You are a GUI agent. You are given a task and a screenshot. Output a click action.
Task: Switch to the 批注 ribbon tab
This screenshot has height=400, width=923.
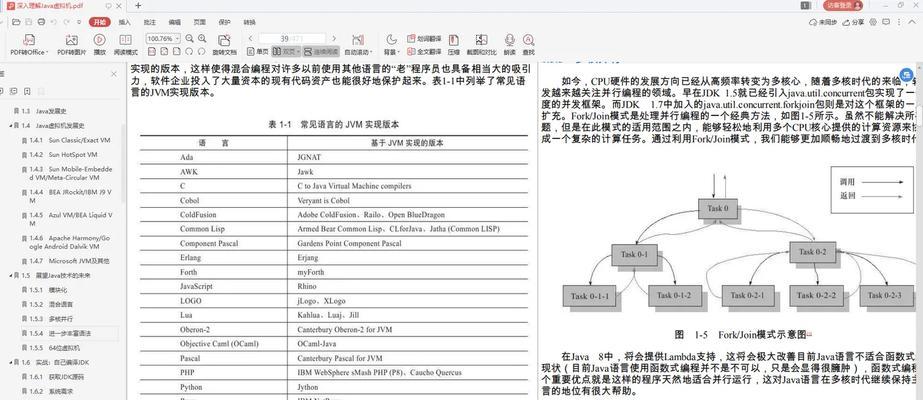tap(150, 22)
